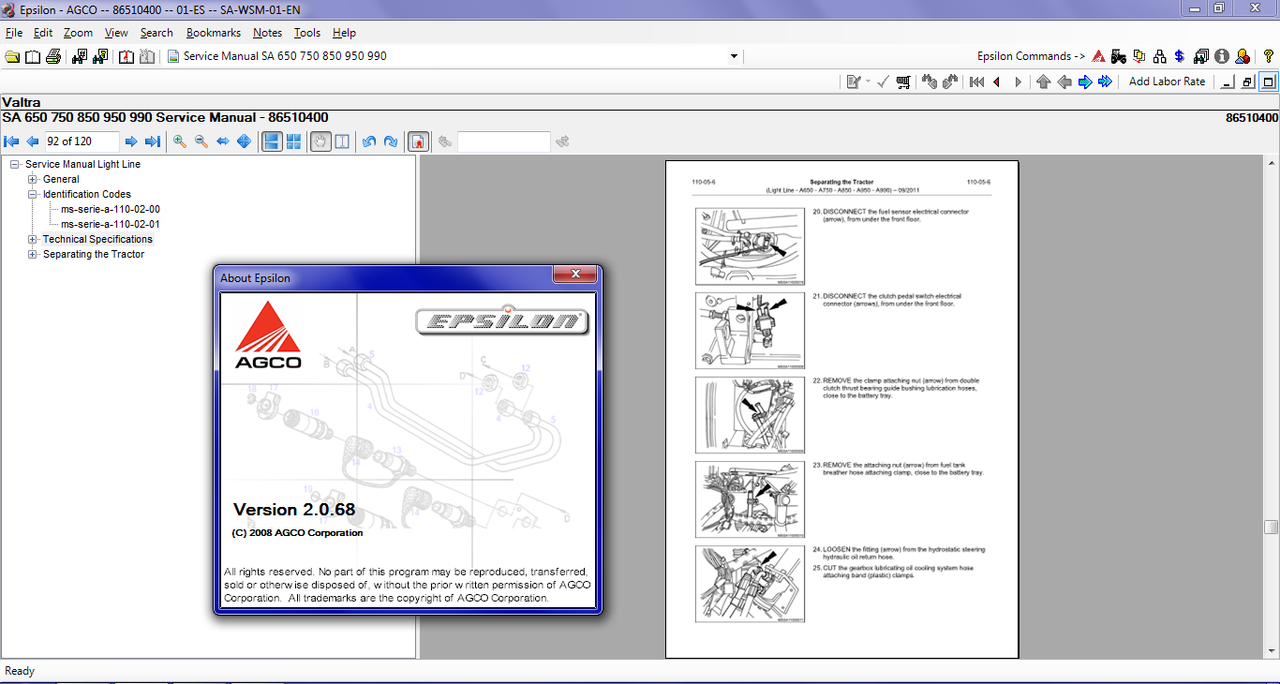The height and width of the screenshot is (684, 1280).
Task: Click the tractor icon in Epsilon Commands
Action: click(1118, 56)
